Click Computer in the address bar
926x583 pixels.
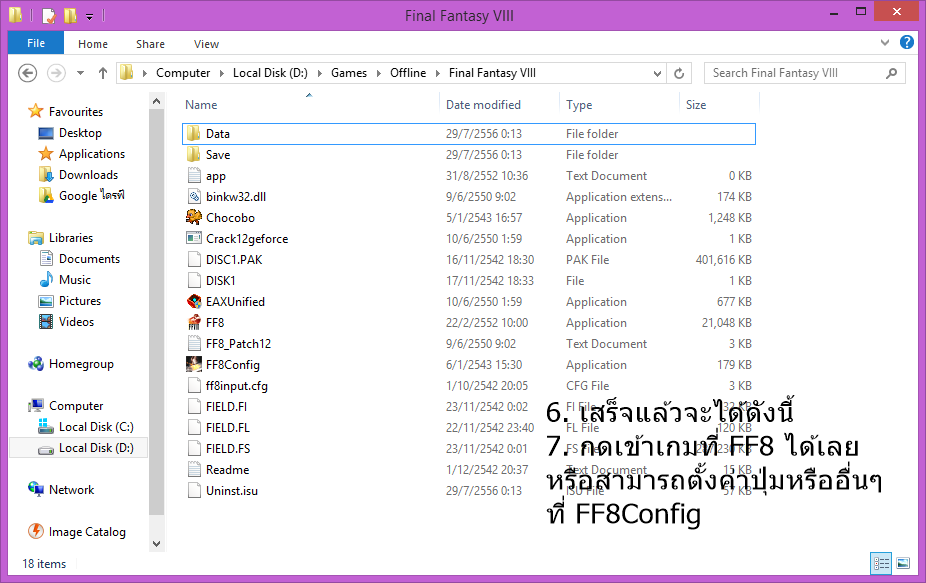tap(183, 73)
